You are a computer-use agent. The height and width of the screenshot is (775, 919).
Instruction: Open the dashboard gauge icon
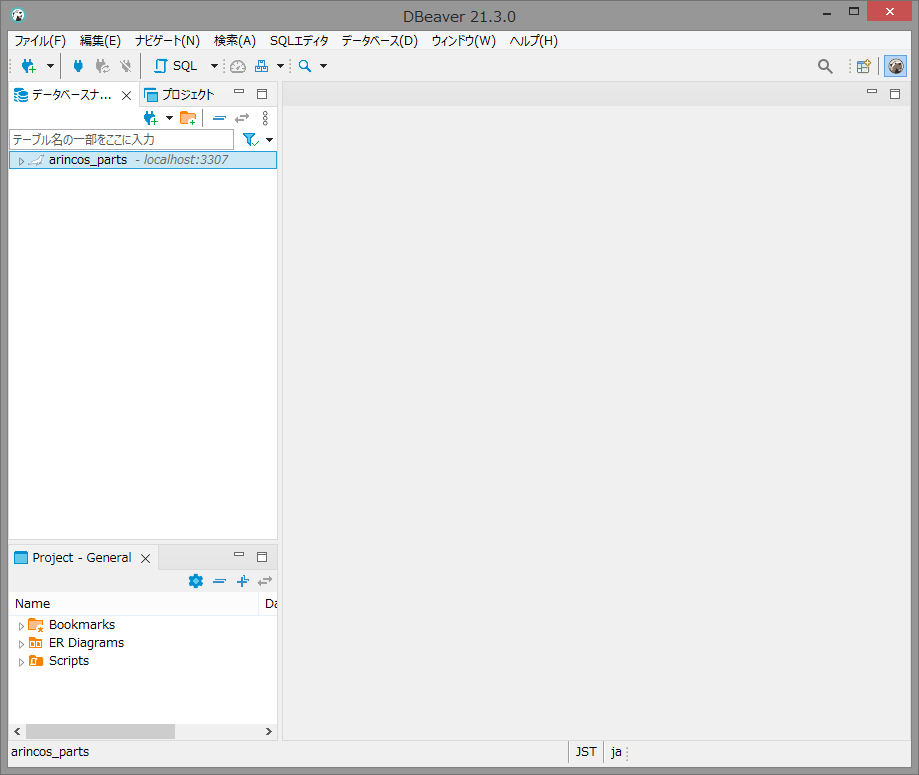coord(238,66)
